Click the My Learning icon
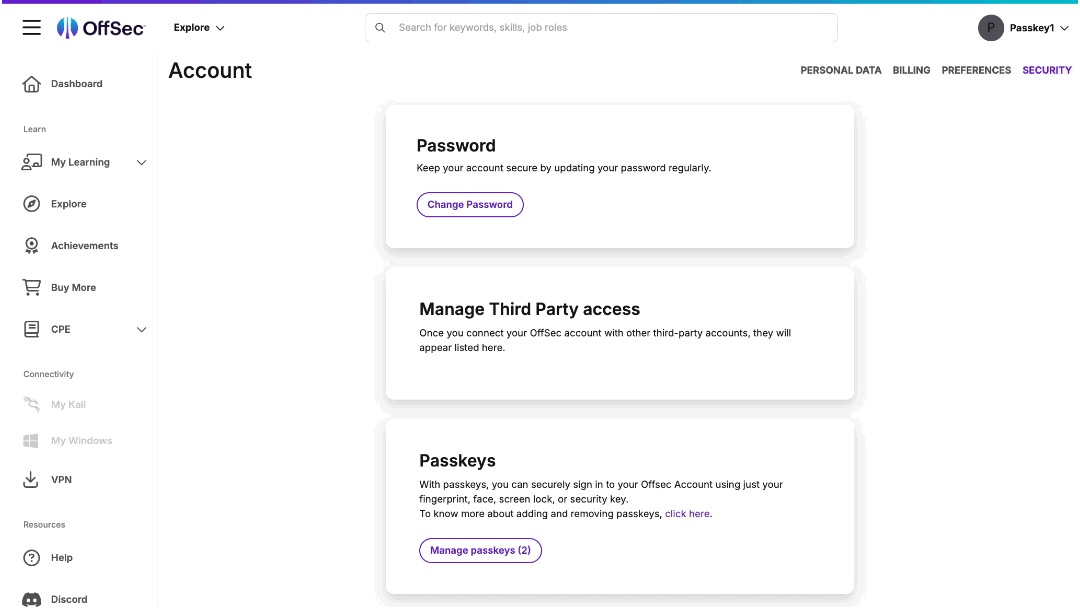Viewport: 1080px width, 608px height. point(32,163)
